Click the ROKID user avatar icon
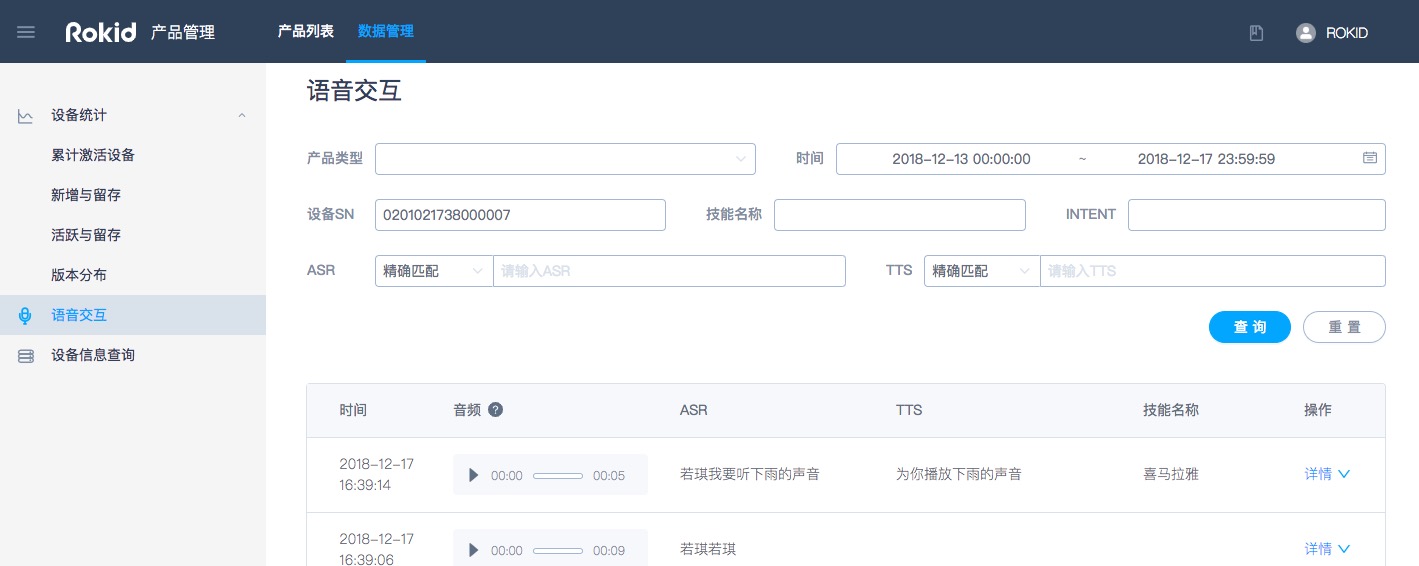Image resolution: width=1419 pixels, height=566 pixels. tap(1305, 33)
